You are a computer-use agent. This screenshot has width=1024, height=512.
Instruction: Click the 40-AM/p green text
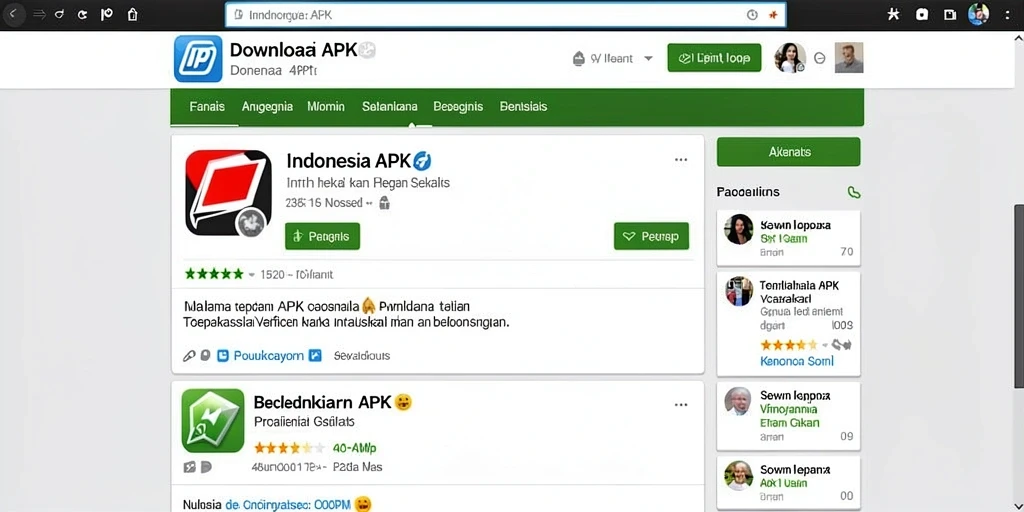[x=355, y=449]
